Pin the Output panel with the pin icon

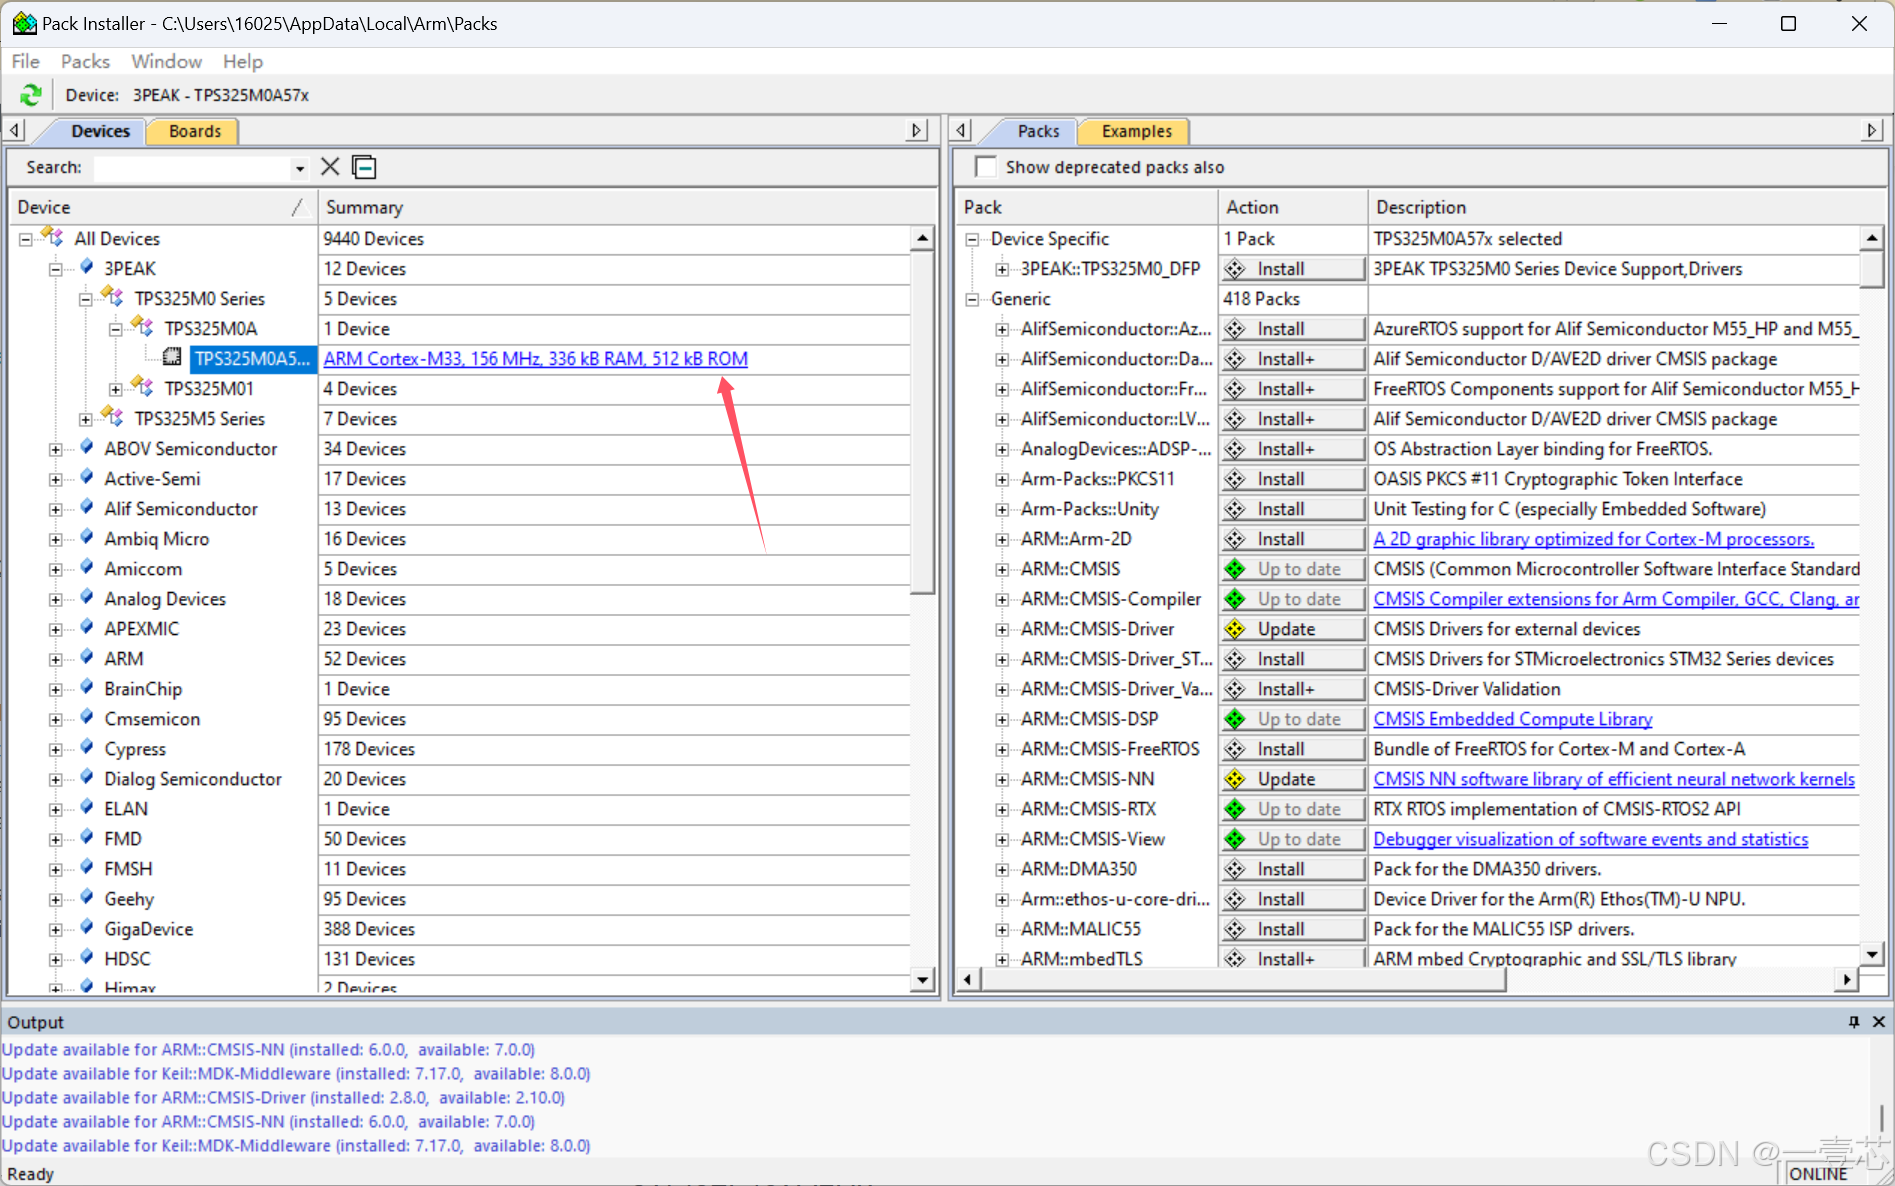pyautogui.click(x=1854, y=1022)
